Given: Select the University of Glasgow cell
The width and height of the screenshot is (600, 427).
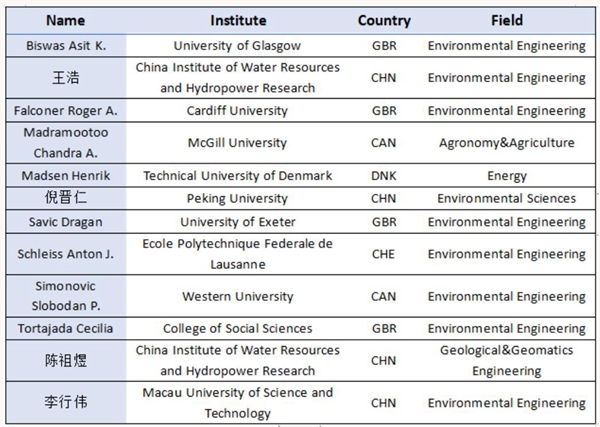Looking at the screenshot, I should 238,45.
